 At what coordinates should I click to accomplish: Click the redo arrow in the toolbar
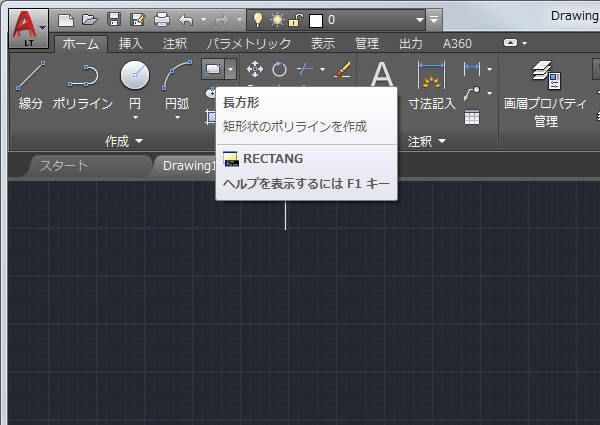tap(222, 20)
